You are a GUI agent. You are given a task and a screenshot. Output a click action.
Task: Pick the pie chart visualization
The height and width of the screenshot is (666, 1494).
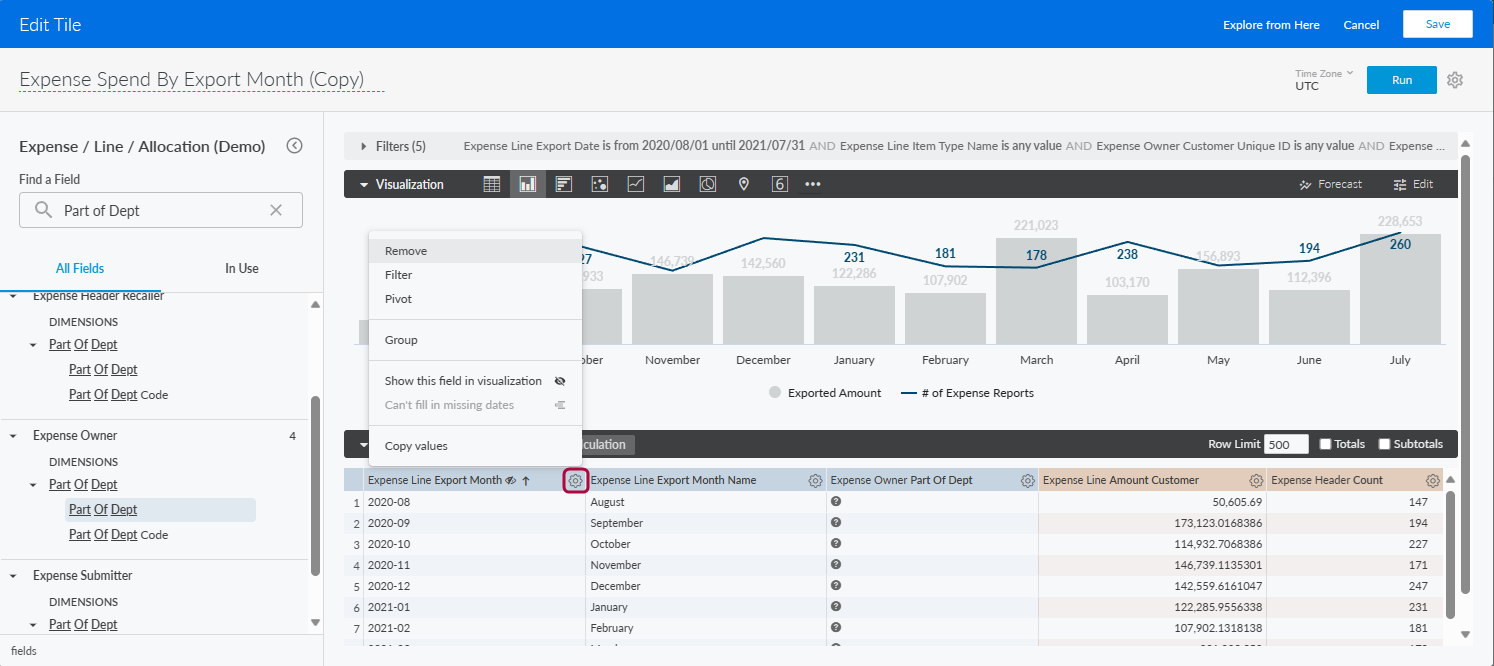tap(708, 184)
